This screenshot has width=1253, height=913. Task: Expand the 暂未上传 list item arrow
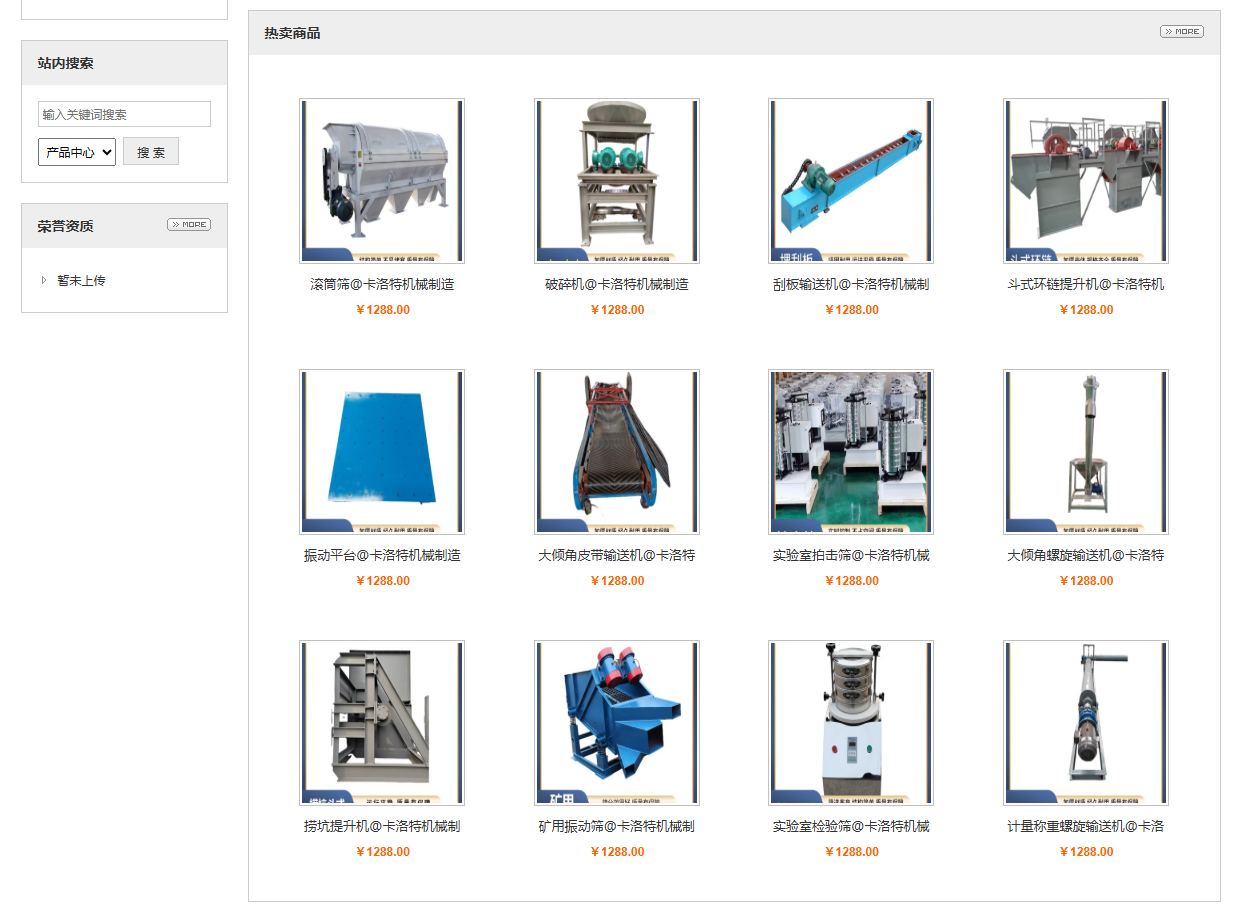pyautogui.click(x=43, y=281)
